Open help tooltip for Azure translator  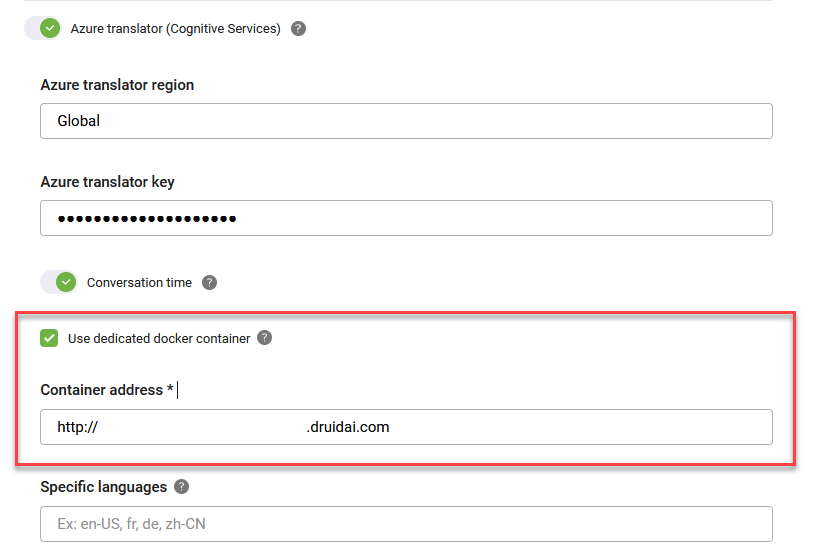298,29
